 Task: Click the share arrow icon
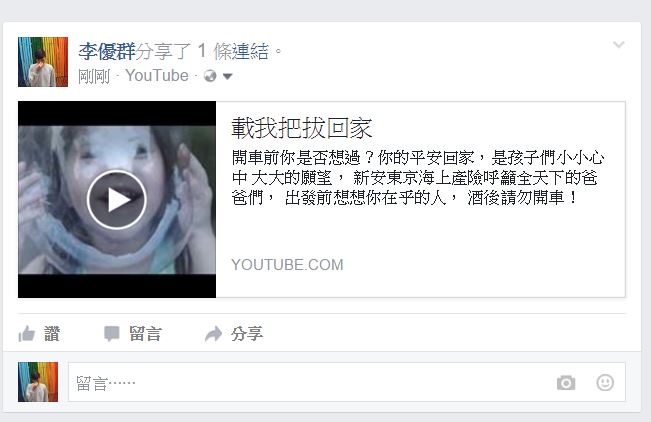click(214, 334)
